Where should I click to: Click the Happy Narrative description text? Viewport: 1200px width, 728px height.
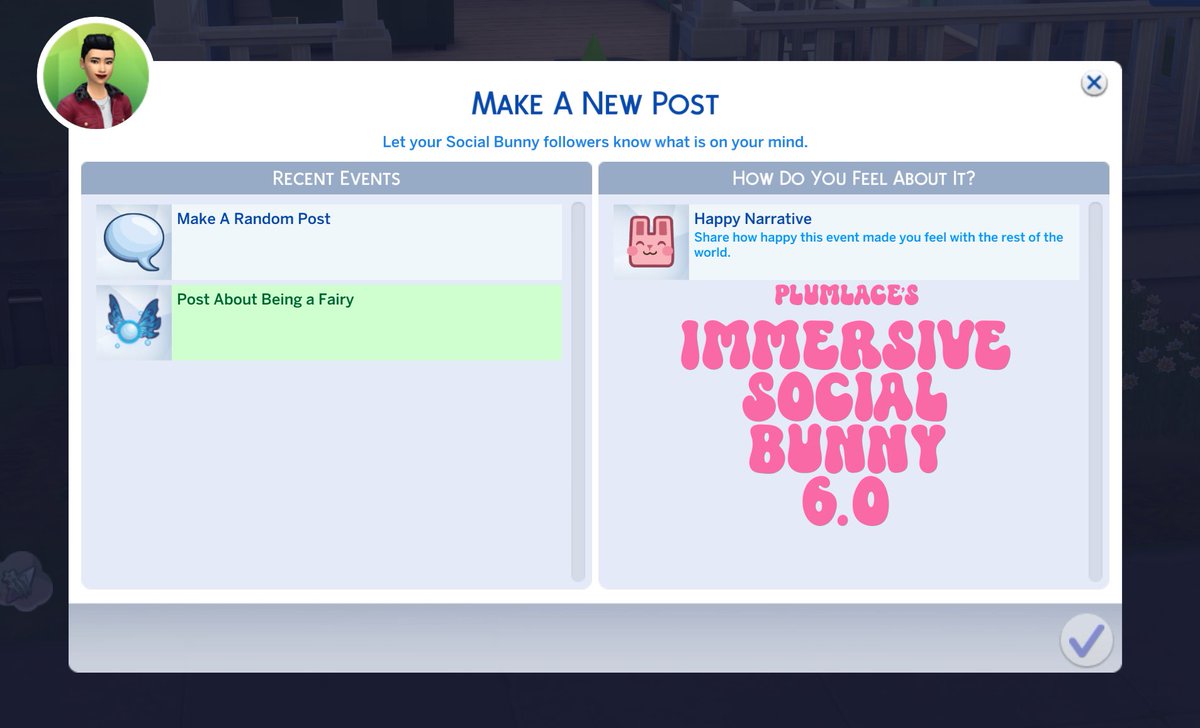pos(878,245)
